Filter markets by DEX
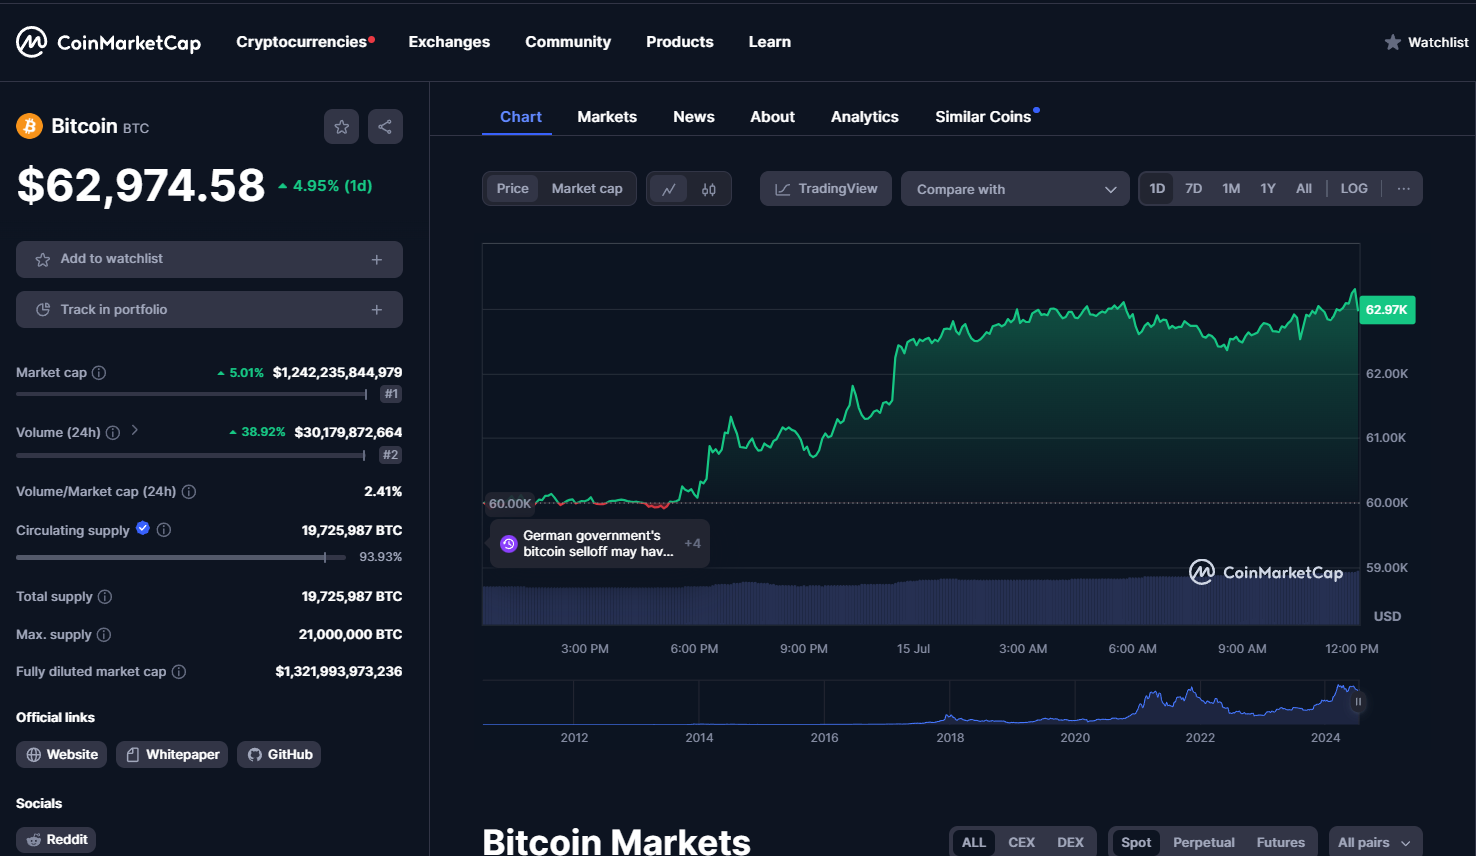1476x856 pixels. click(1070, 843)
